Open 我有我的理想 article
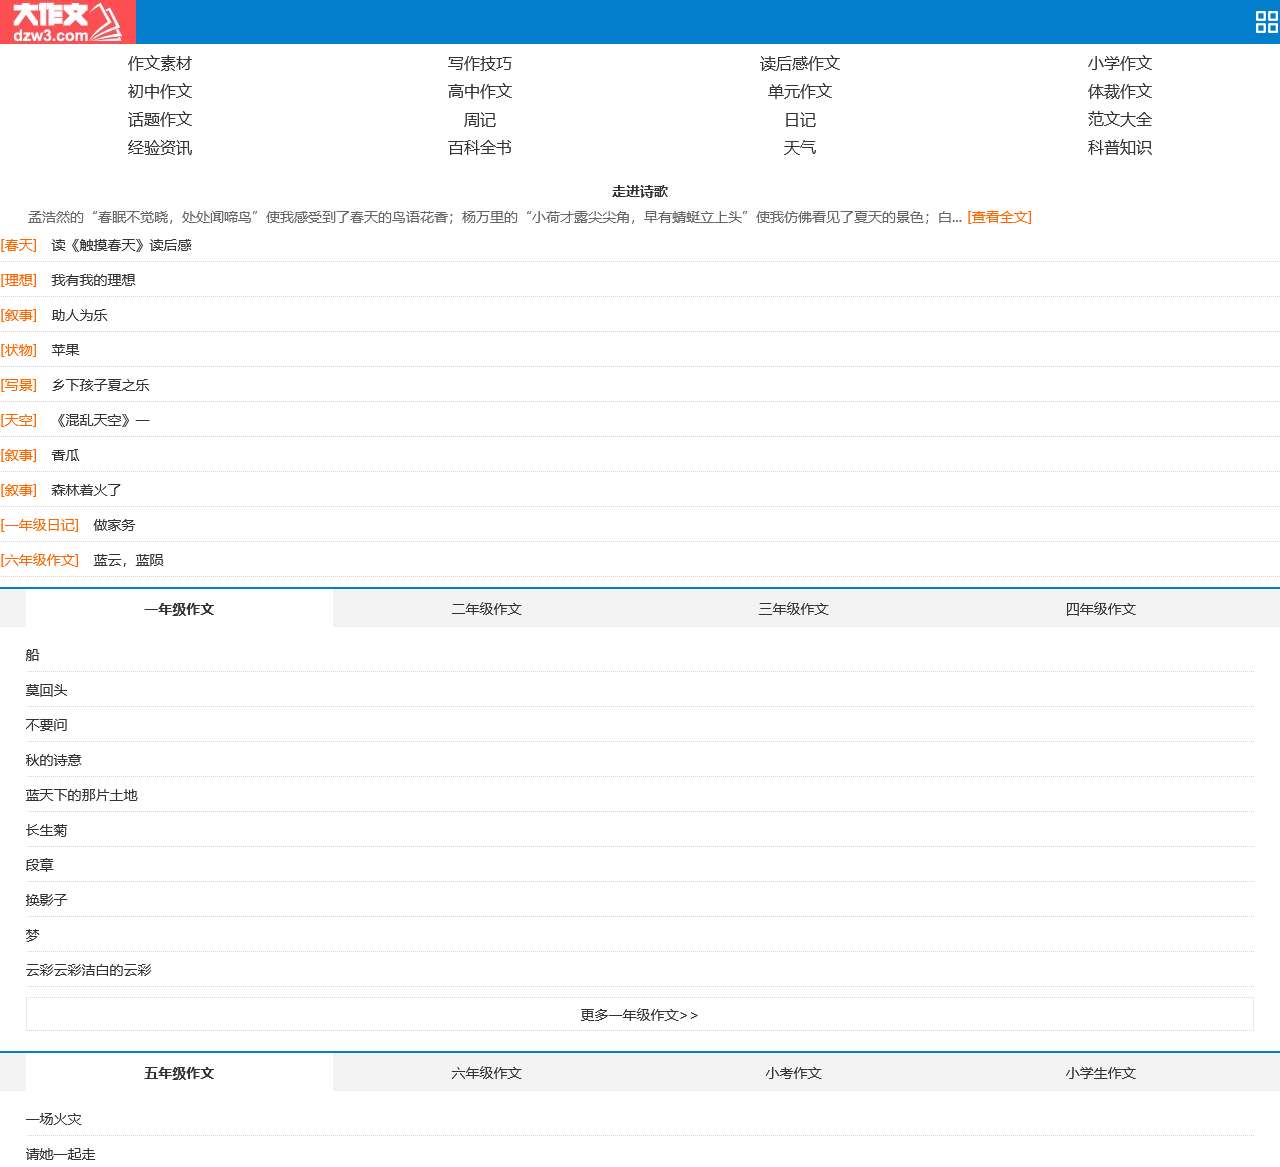Screen dimensions: 1280x1167 [x=93, y=280]
